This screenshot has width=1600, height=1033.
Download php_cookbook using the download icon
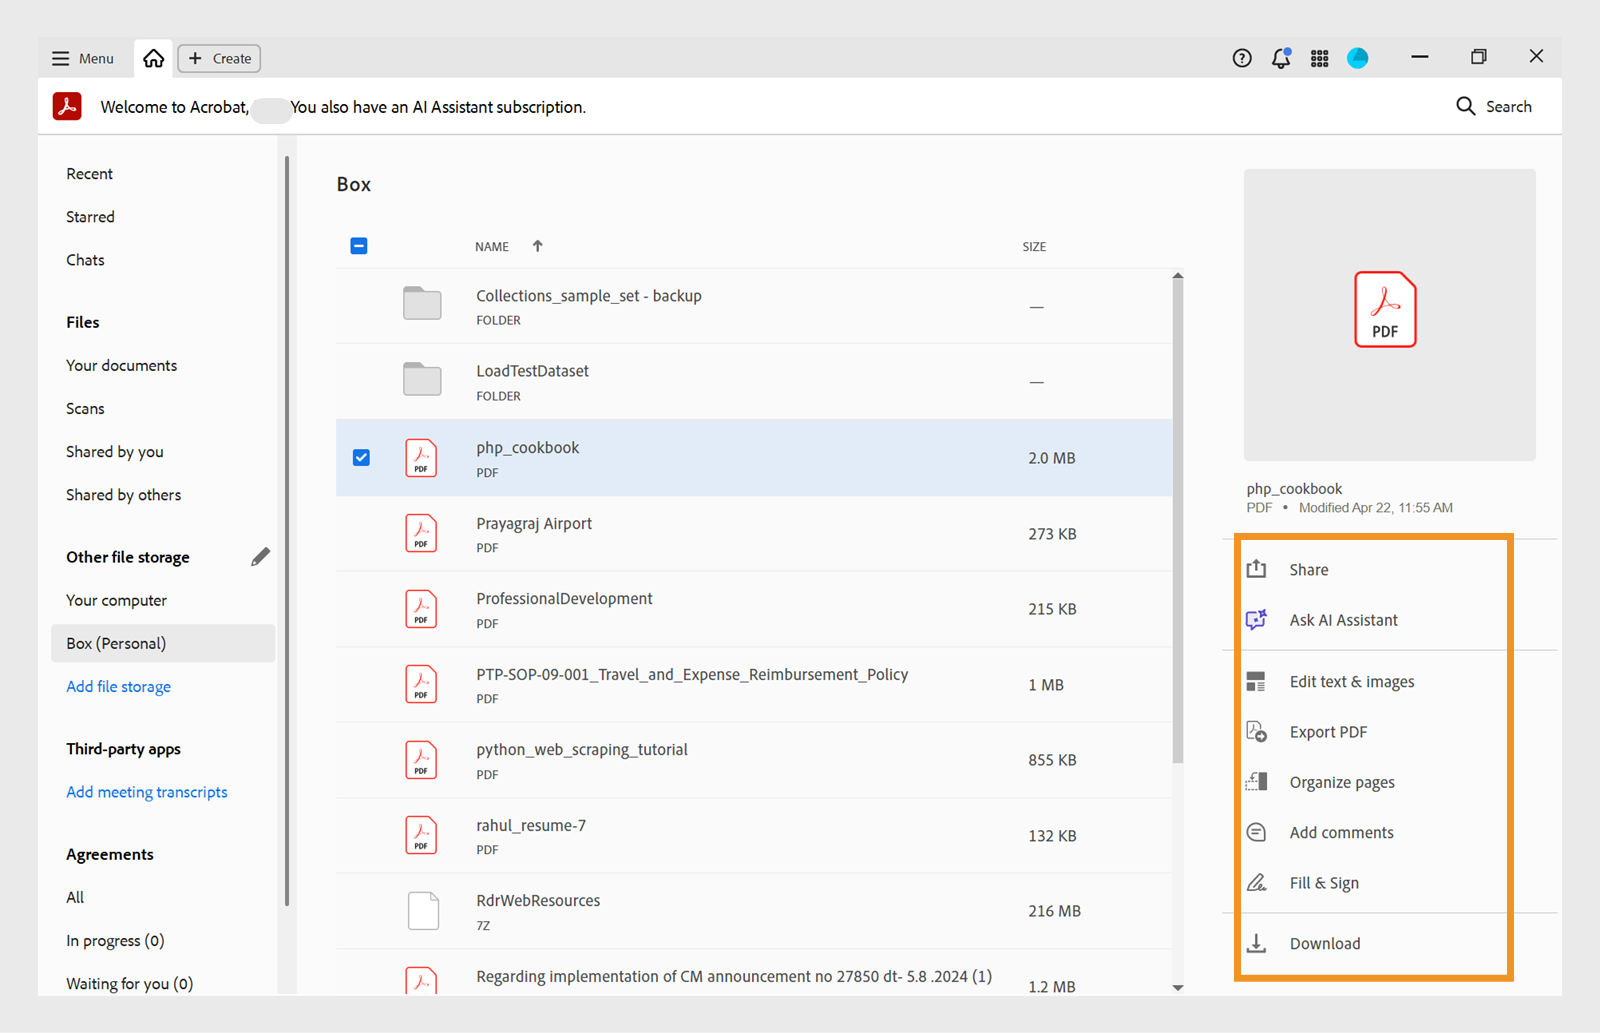tap(1256, 943)
